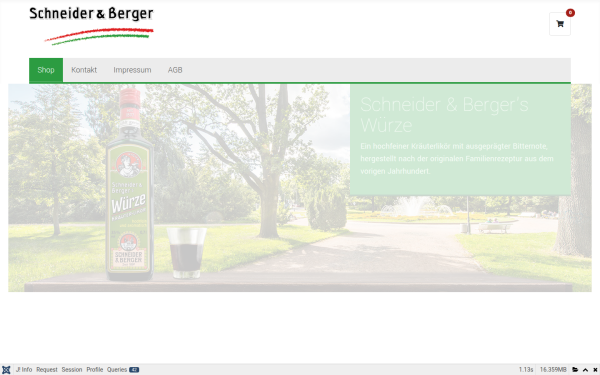Open the Session debug tab
Viewport: 600px width, 375px height.
tap(72, 370)
